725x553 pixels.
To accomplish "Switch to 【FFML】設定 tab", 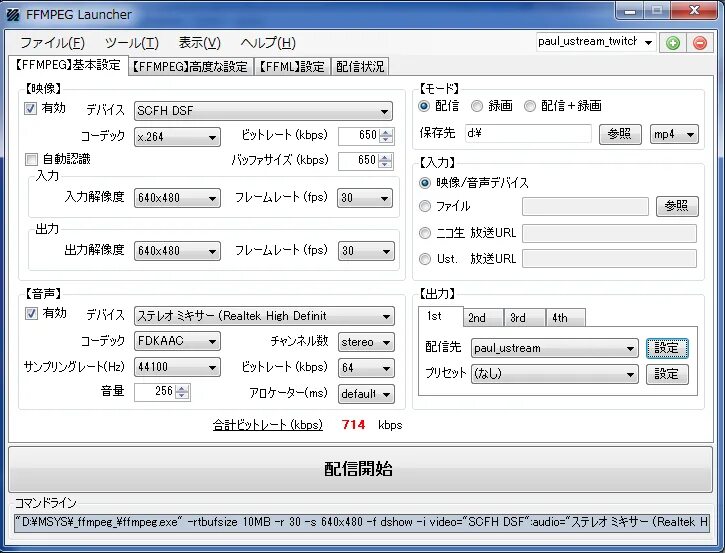I will pos(292,67).
